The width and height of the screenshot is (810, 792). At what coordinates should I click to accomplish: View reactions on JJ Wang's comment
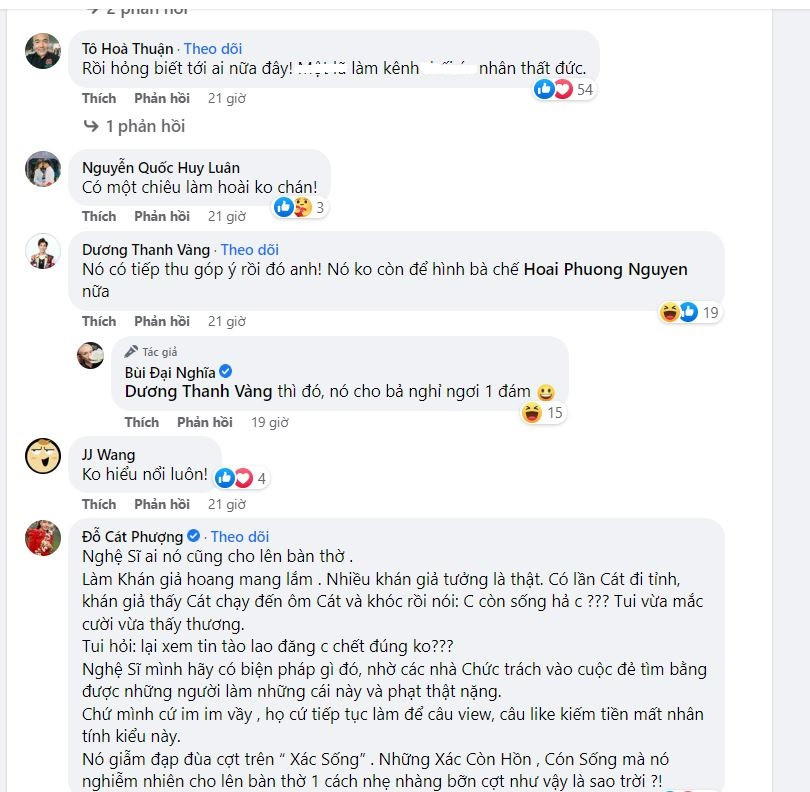[x=241, y=478]
